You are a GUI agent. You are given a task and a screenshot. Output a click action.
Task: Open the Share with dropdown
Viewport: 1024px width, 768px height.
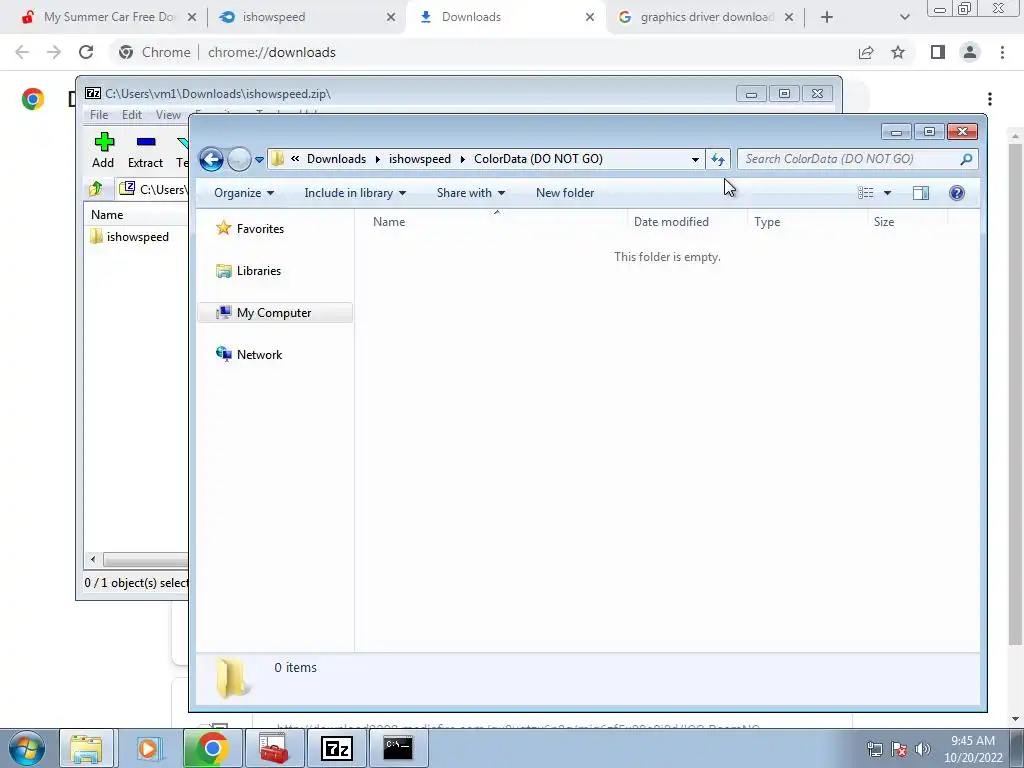click(x=470, y=193)
